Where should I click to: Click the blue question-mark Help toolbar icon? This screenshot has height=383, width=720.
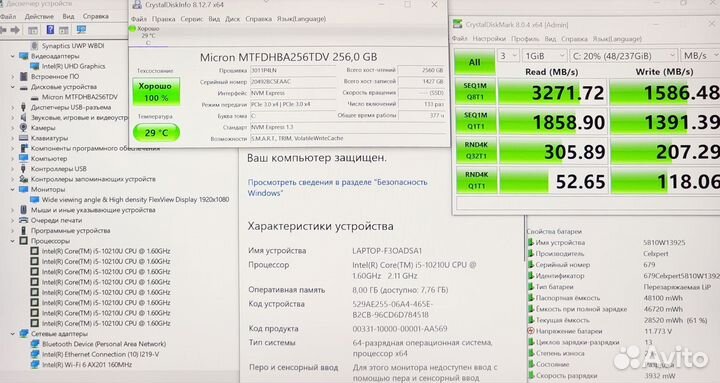50,30
